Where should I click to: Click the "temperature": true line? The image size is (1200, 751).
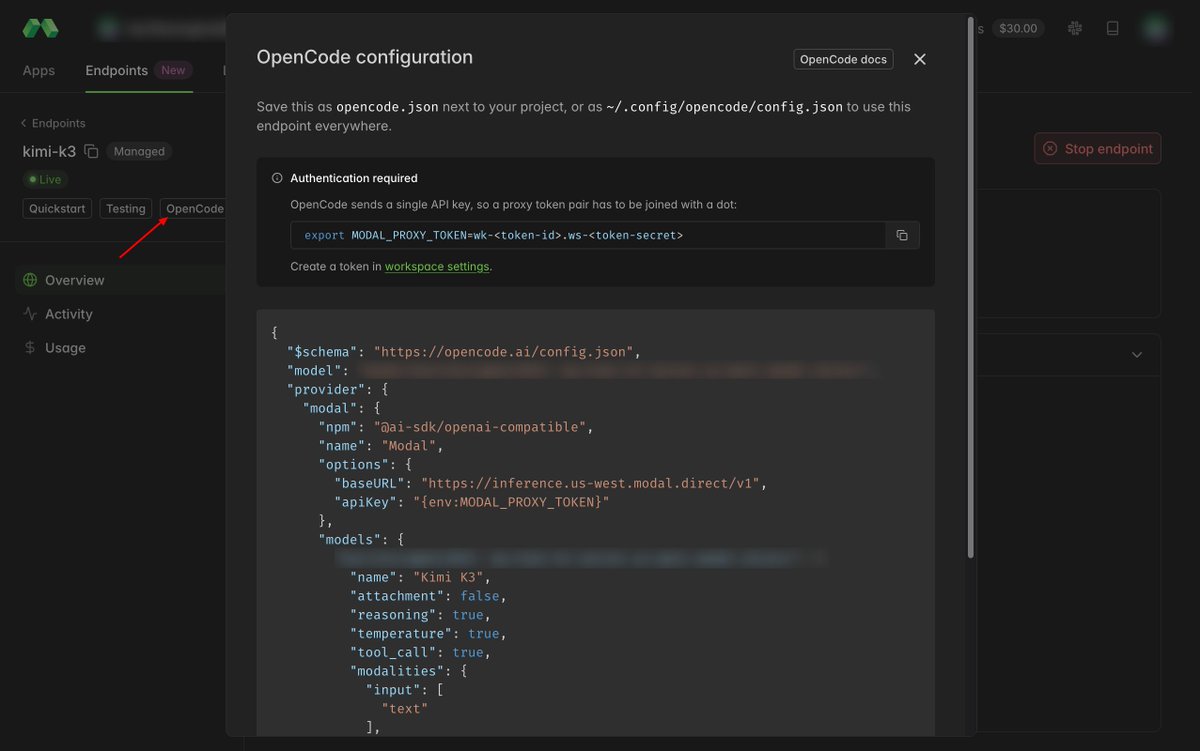pyautogui.click(x=428, y=634)
